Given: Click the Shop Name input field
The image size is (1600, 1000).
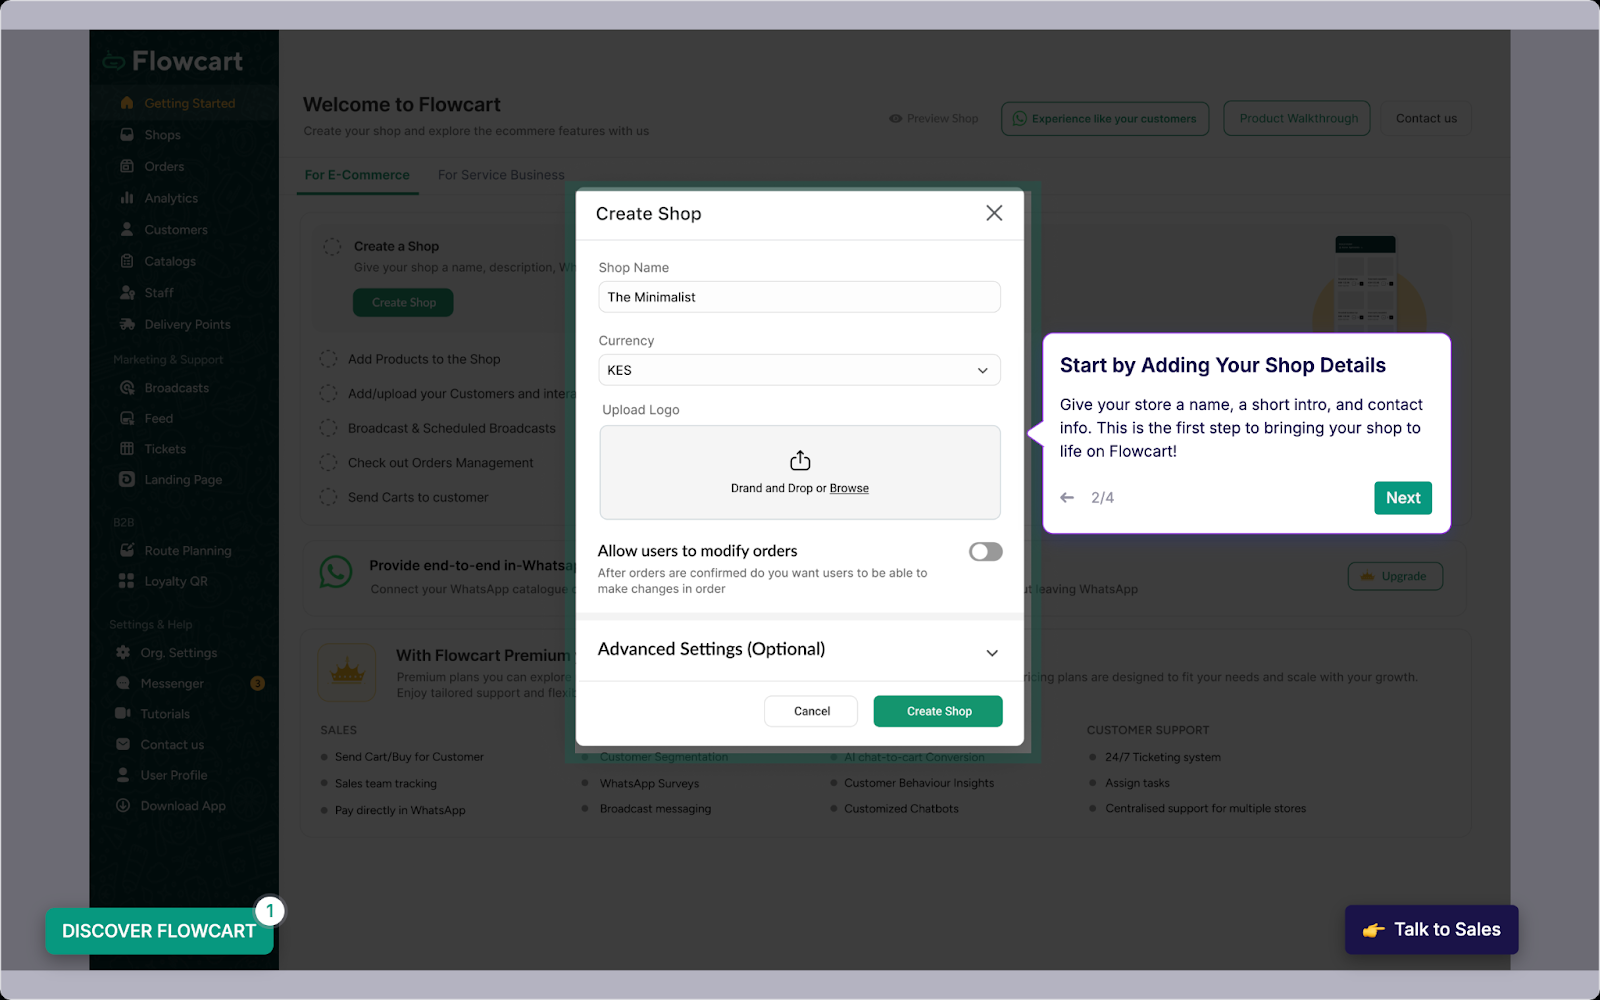Looking at the screenshot, I should [x=800, y=297].
